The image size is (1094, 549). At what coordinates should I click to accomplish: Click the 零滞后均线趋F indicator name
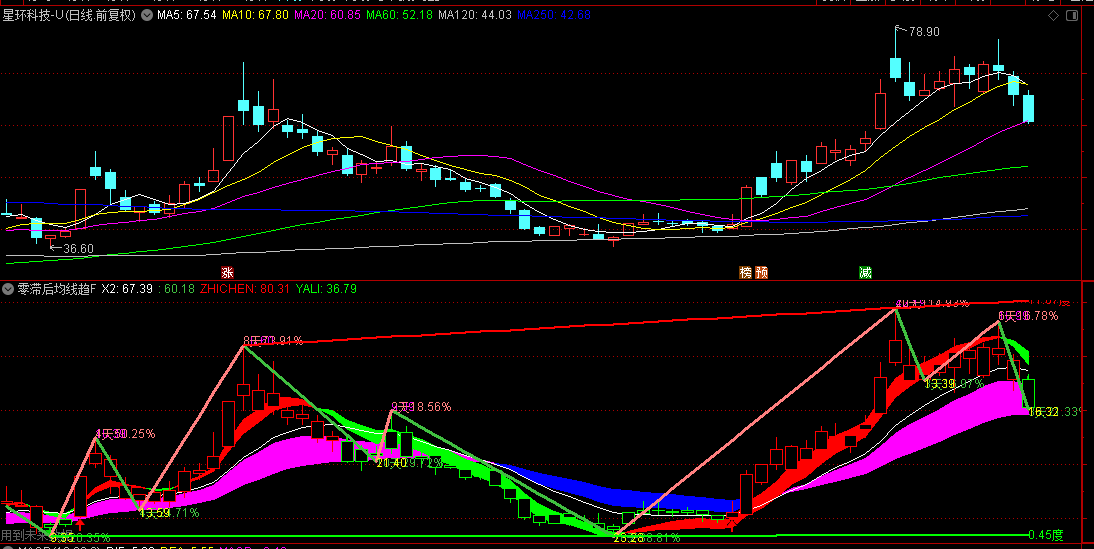coord(57,288)
